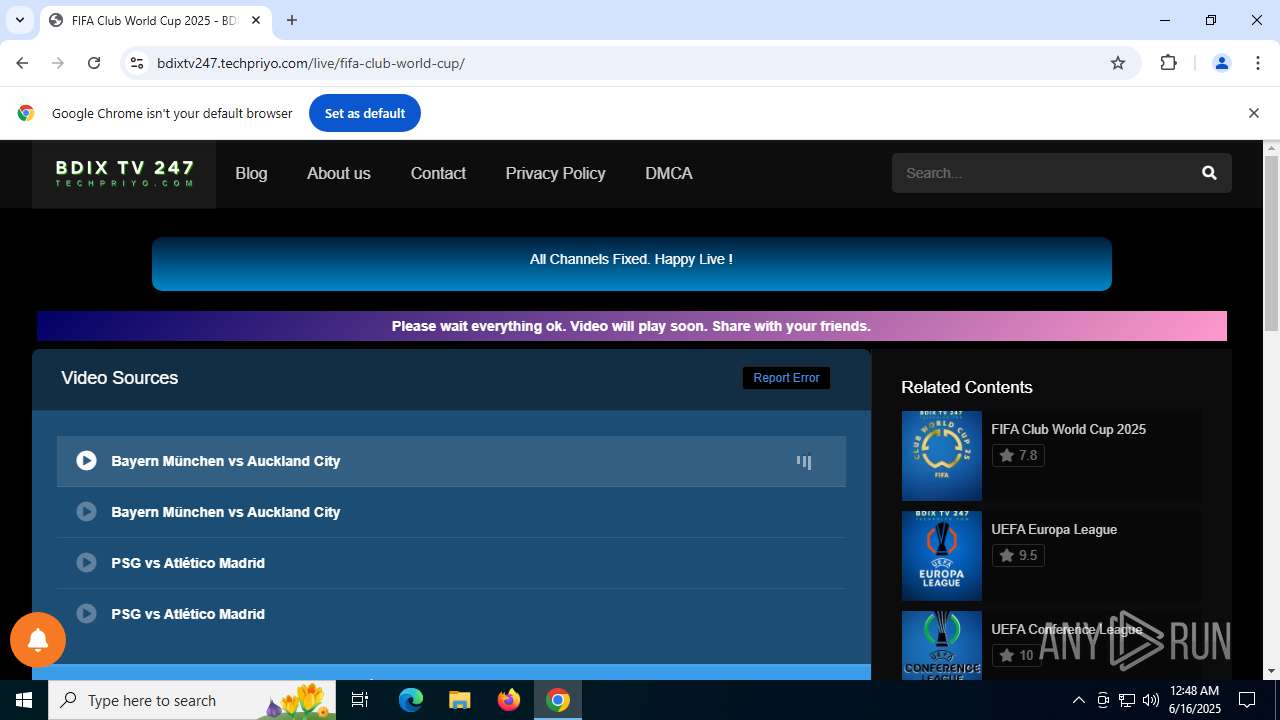Open UEFA Europa League related link

[1054, 529]
